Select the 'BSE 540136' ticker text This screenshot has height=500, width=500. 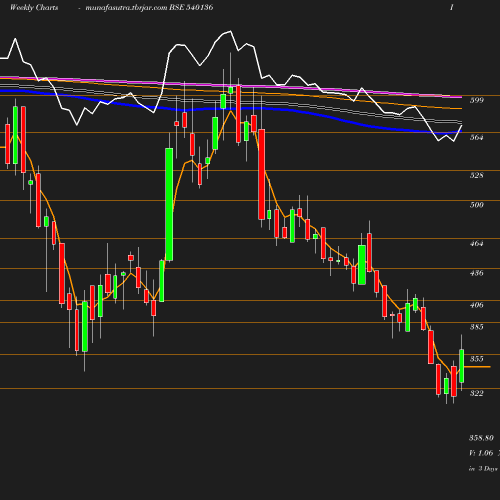point(191,7)
